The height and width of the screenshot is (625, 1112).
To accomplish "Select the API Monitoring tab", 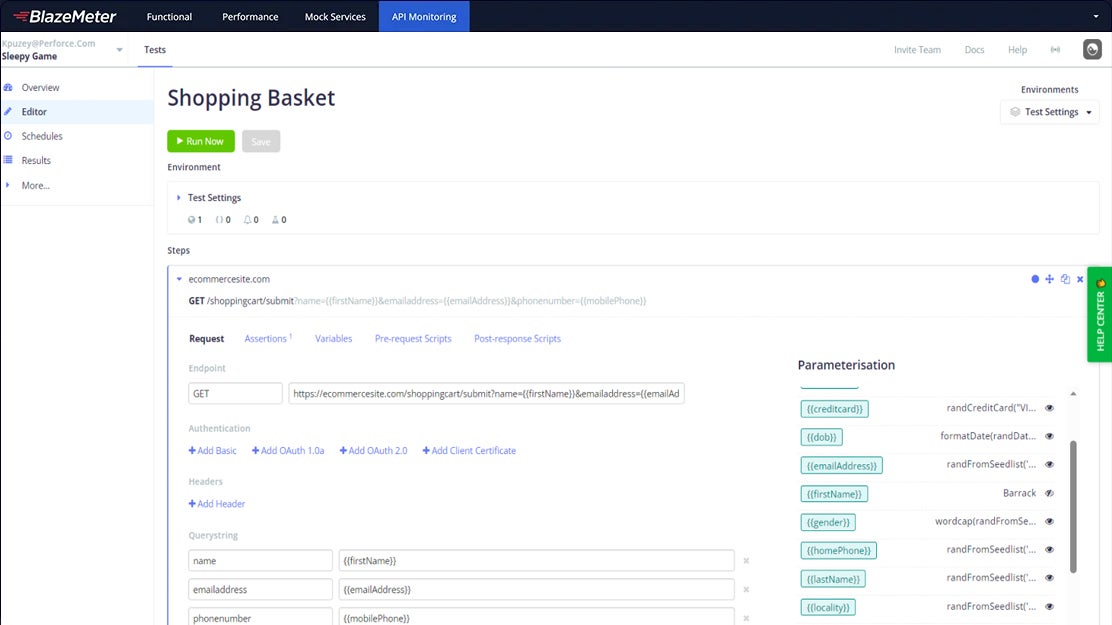I will (424, 16).
